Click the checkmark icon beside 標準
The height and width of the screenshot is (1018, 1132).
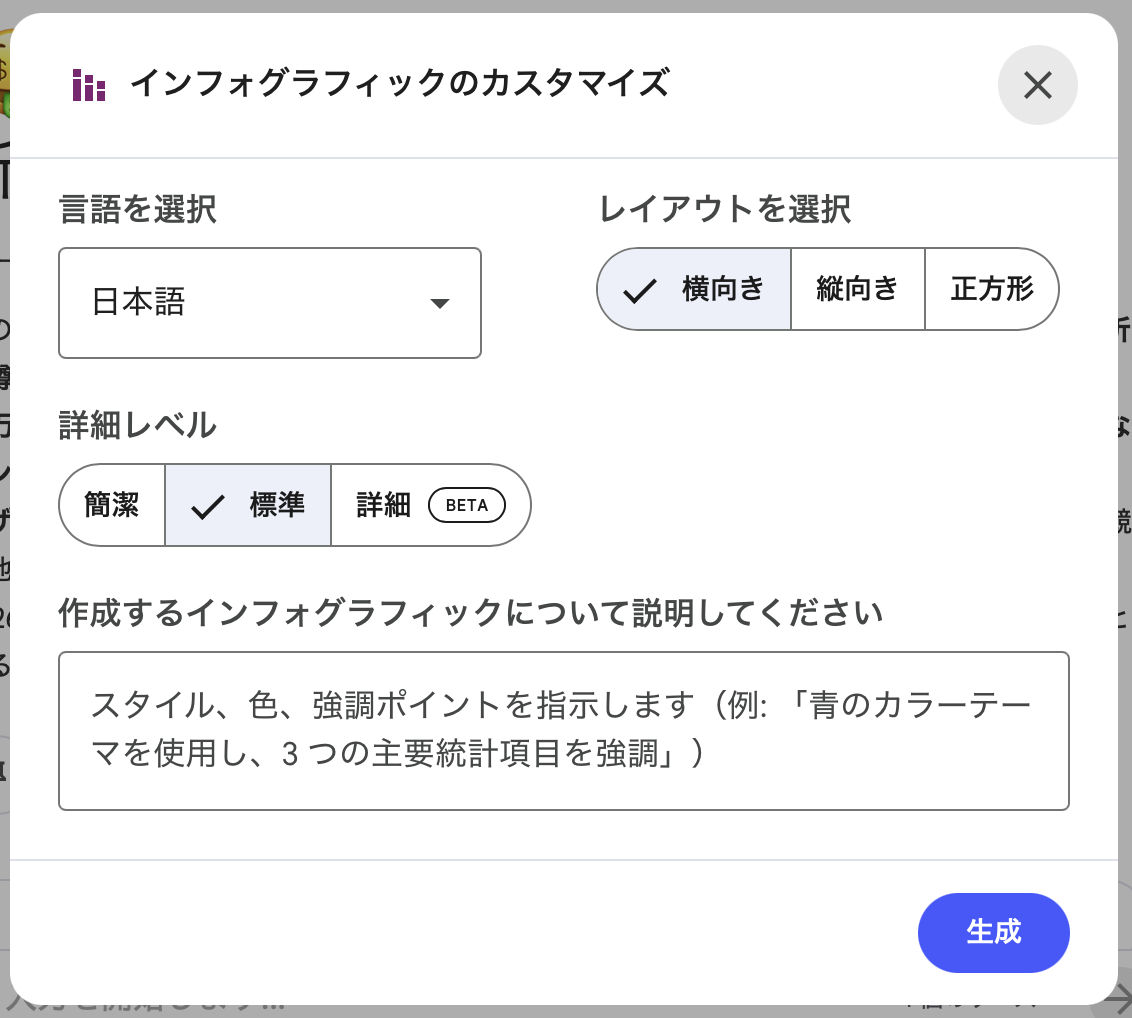207,507
